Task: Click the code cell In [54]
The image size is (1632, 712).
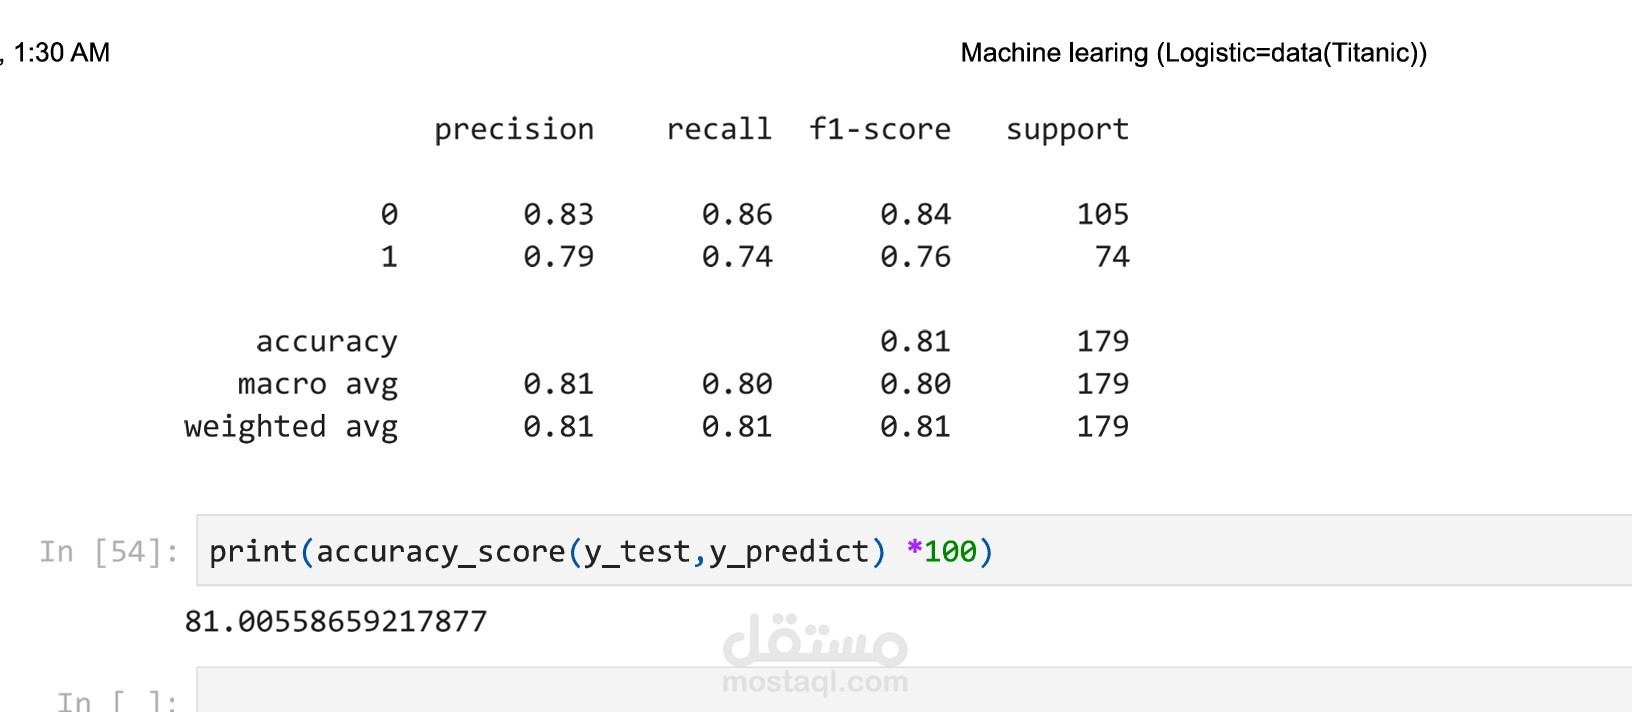Action: pyautogui.click(x=914, y=551)
